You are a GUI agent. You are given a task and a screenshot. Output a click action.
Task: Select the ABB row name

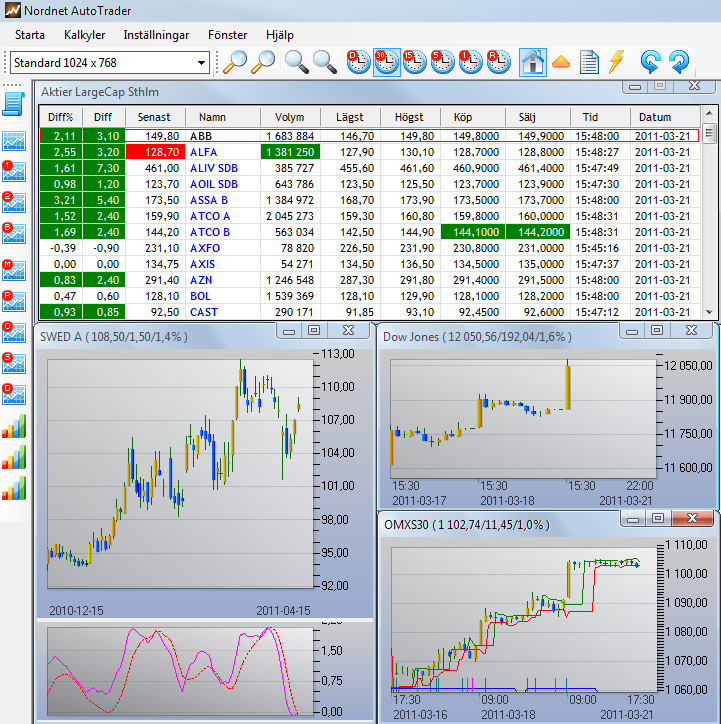pos(201,136)
